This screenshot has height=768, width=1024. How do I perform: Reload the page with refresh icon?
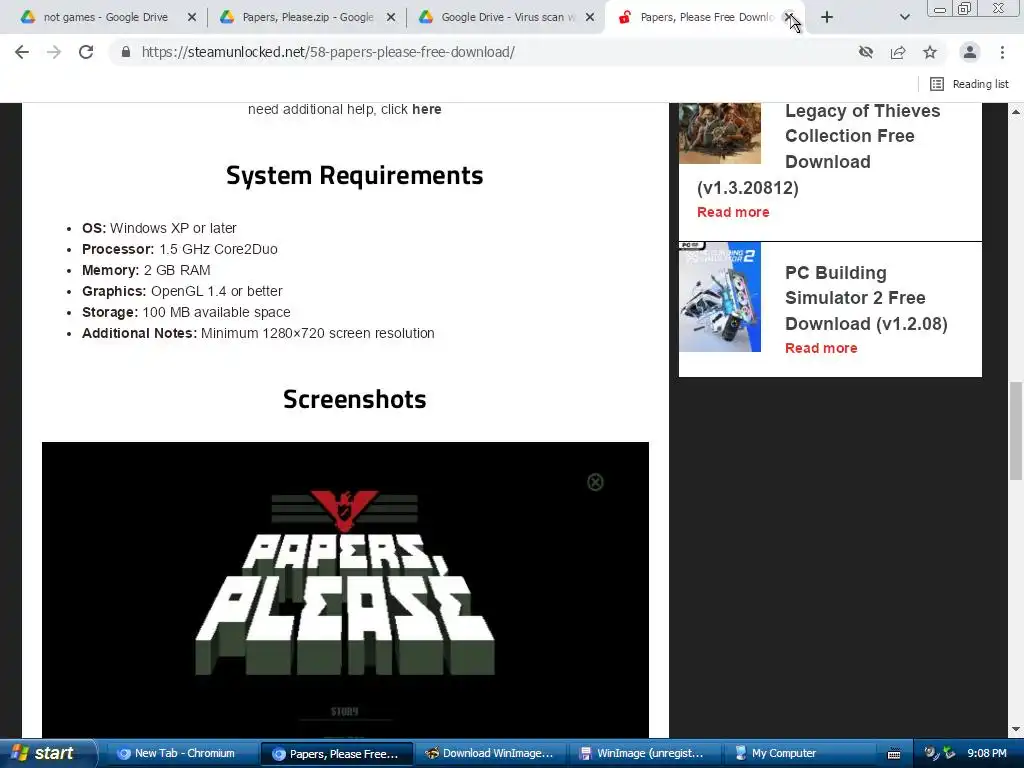click(x=86, y=52)
